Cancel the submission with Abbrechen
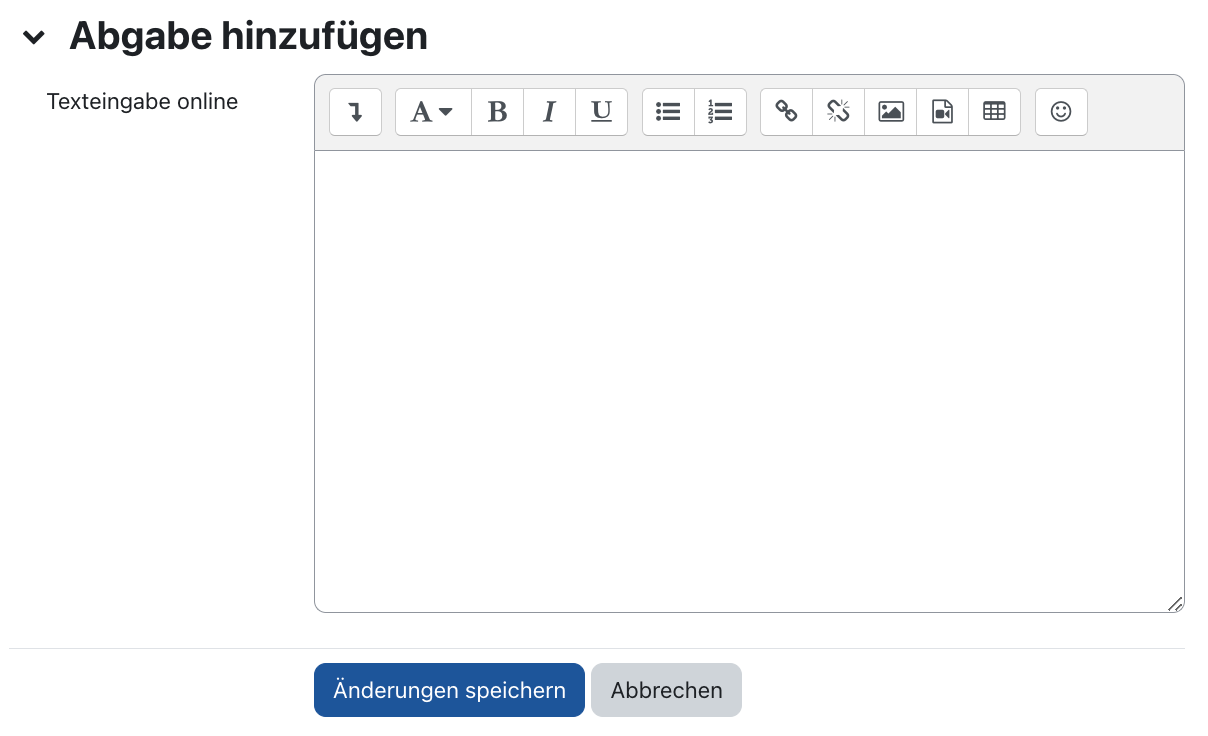This screenshot has height=736, width=1208. pyautogui.click(x=666, y=690)
